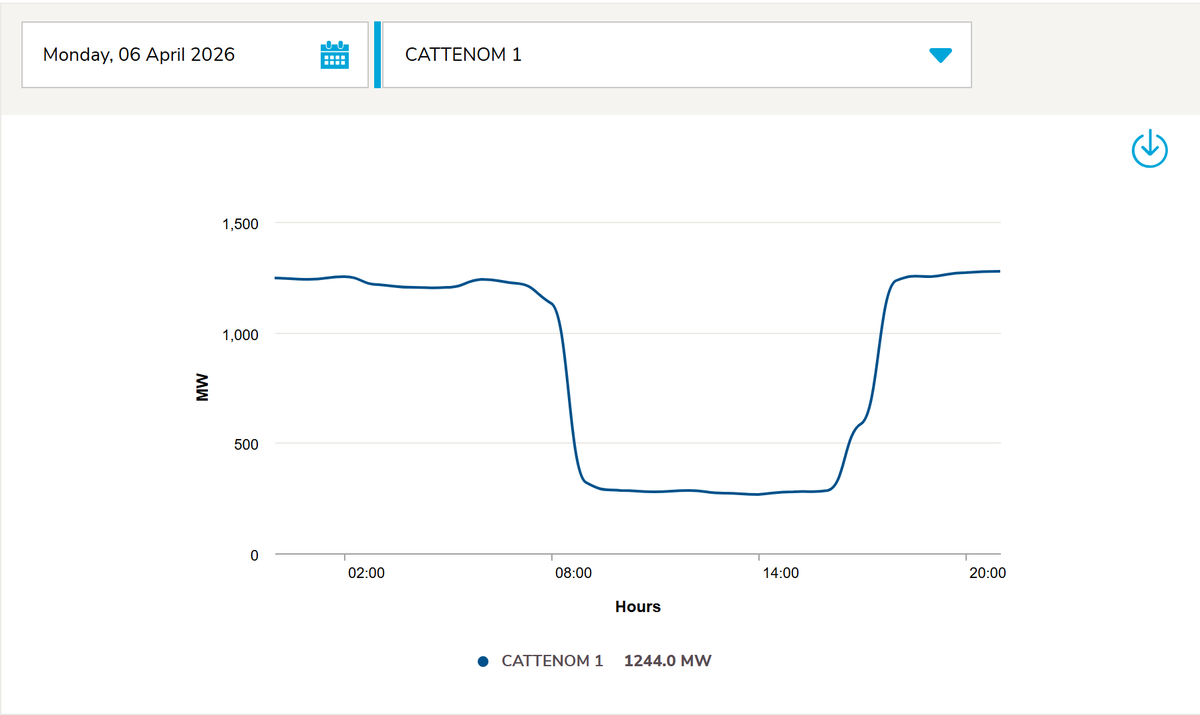Viewport: 1200px width, 715px height.
Task: Click the 1,000 MW axis value
Action: (x=240, y=334)
